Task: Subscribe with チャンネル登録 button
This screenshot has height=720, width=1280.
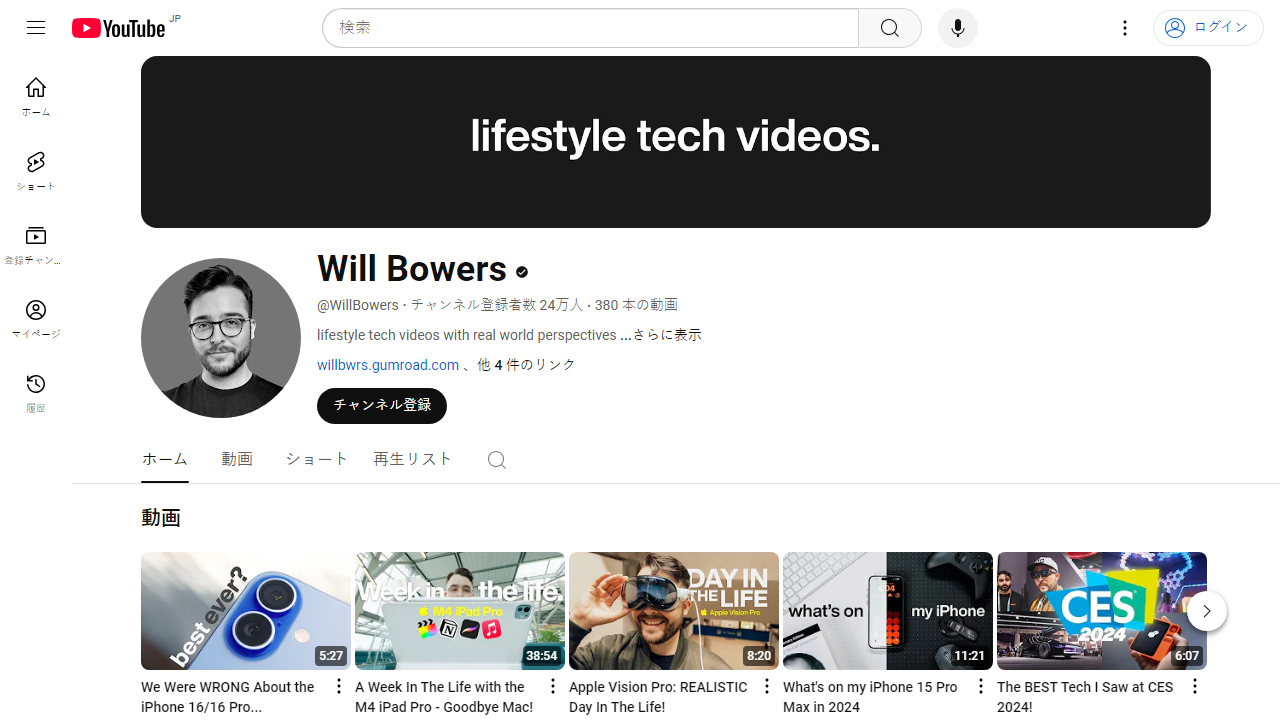Action: coord(382,406)
